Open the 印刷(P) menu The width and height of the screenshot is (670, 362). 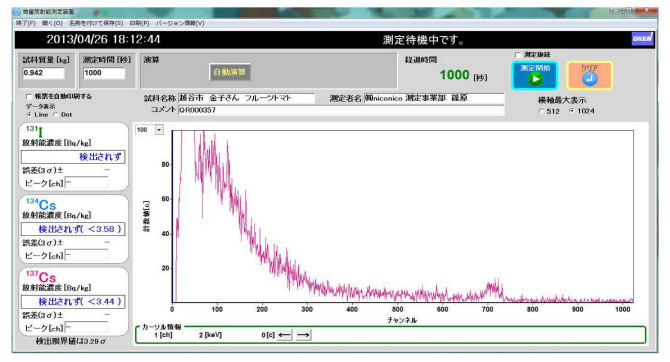tap(139, 23)
